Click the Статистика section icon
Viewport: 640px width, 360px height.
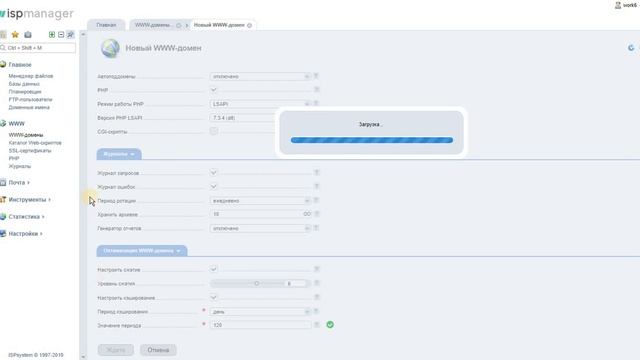pos(3,217)
